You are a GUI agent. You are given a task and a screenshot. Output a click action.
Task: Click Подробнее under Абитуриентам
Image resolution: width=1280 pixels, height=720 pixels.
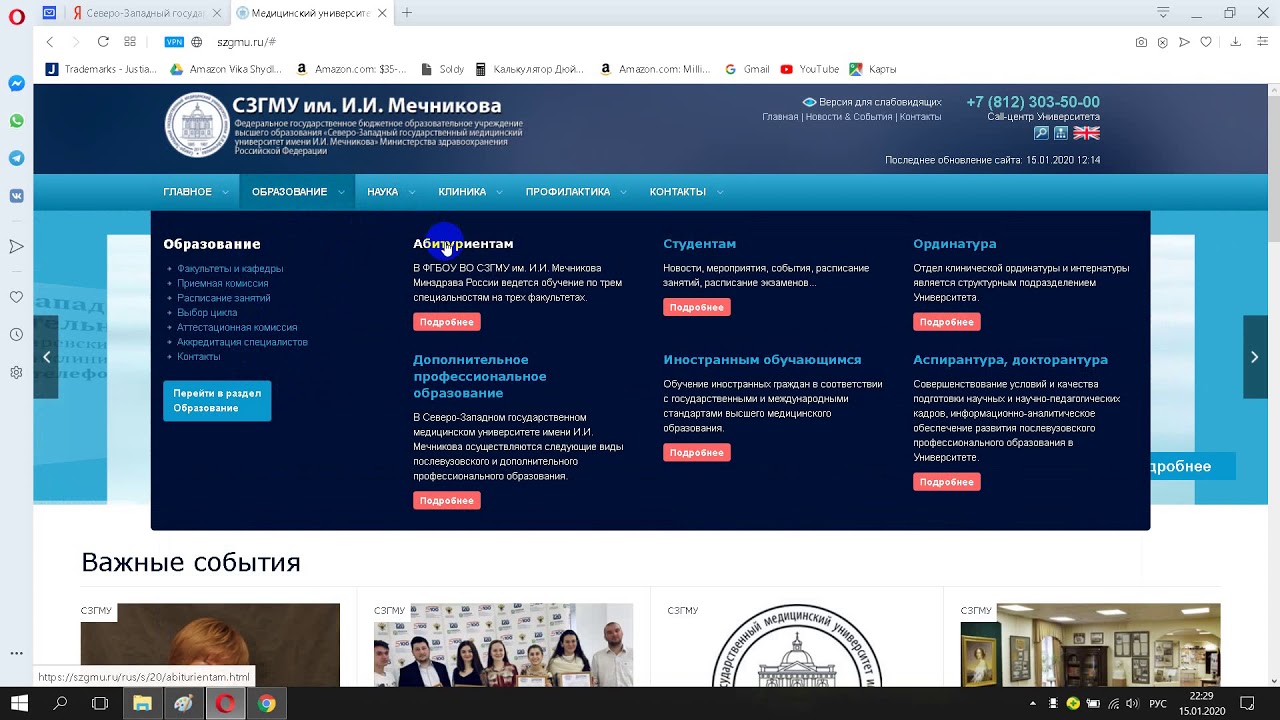click(x=447, y=322)
